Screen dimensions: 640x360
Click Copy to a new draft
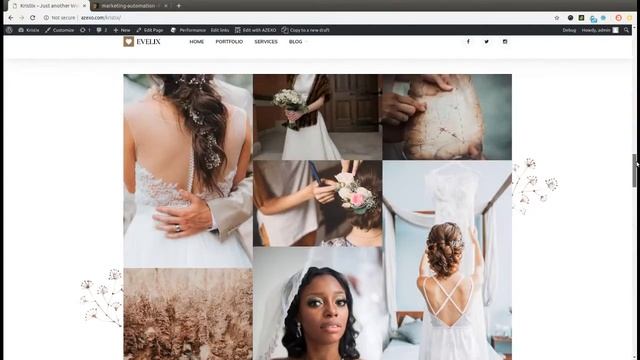[x=306, y=30]
